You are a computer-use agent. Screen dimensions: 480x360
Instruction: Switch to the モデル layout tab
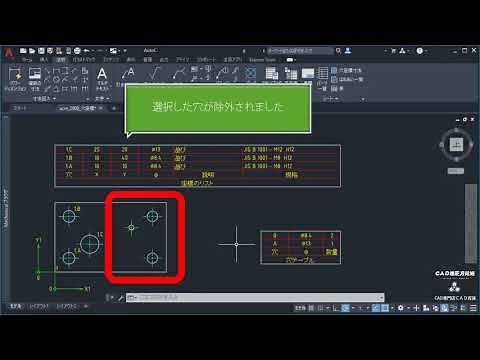tap(15, 306)
